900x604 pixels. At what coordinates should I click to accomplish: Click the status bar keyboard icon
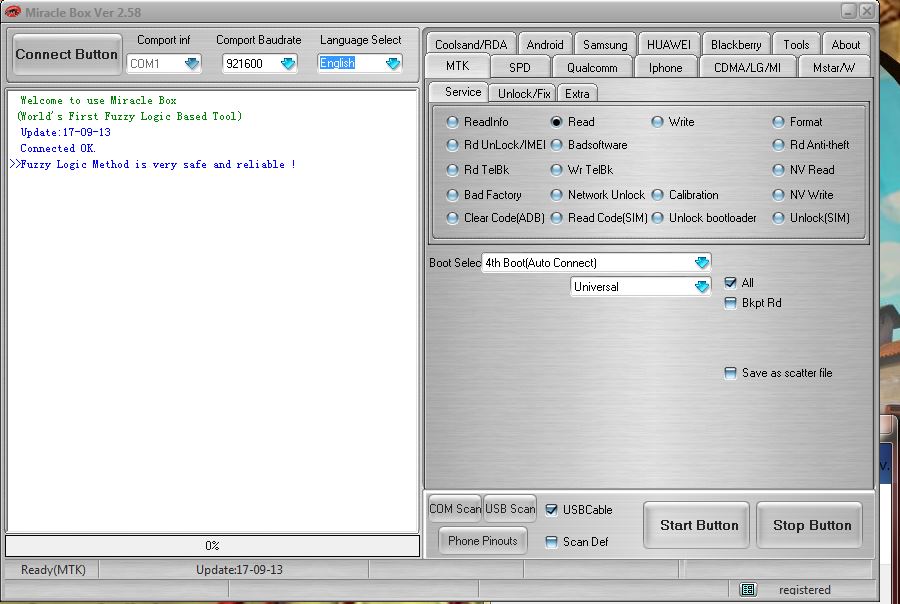748,590
